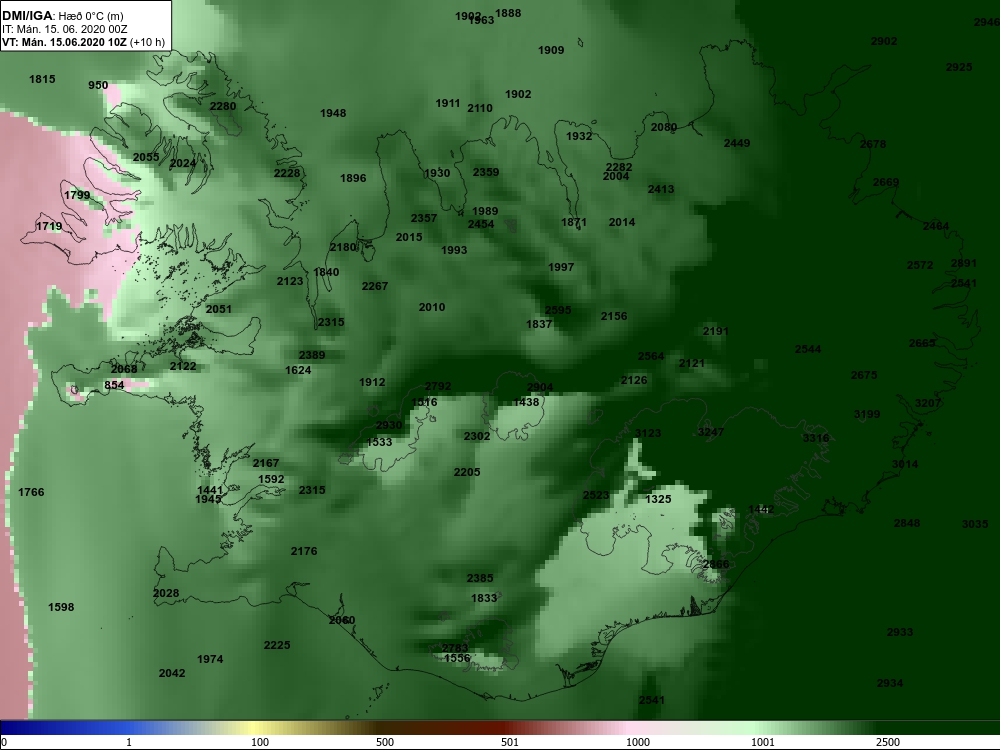Click the map value 2359
The width and height of the screenshot is (1000, 750).
pos(486,172)
